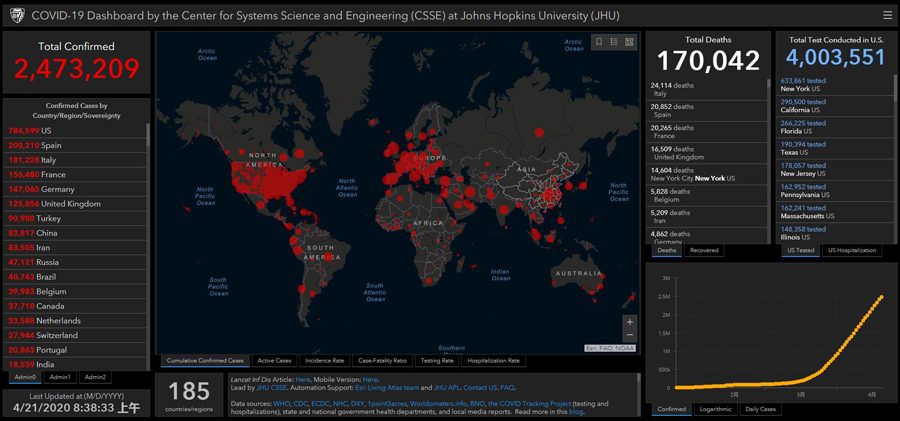Open the basemap gallery grid icon
The width and height of the screenshot is (900, 421).
point(629,42)
